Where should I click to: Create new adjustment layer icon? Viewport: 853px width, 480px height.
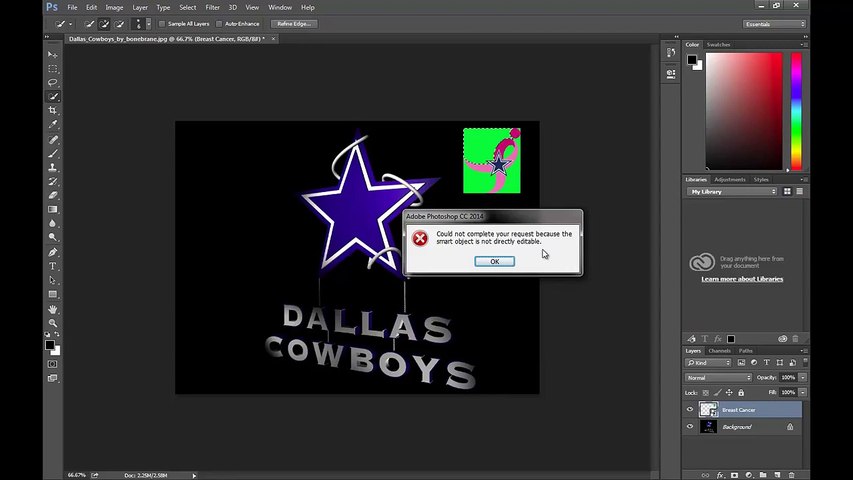749,475
